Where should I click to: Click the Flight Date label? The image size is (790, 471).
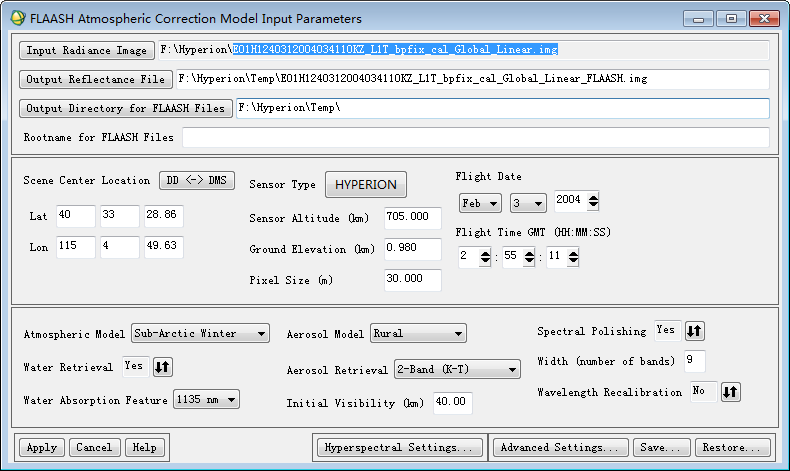coord(488,176)
